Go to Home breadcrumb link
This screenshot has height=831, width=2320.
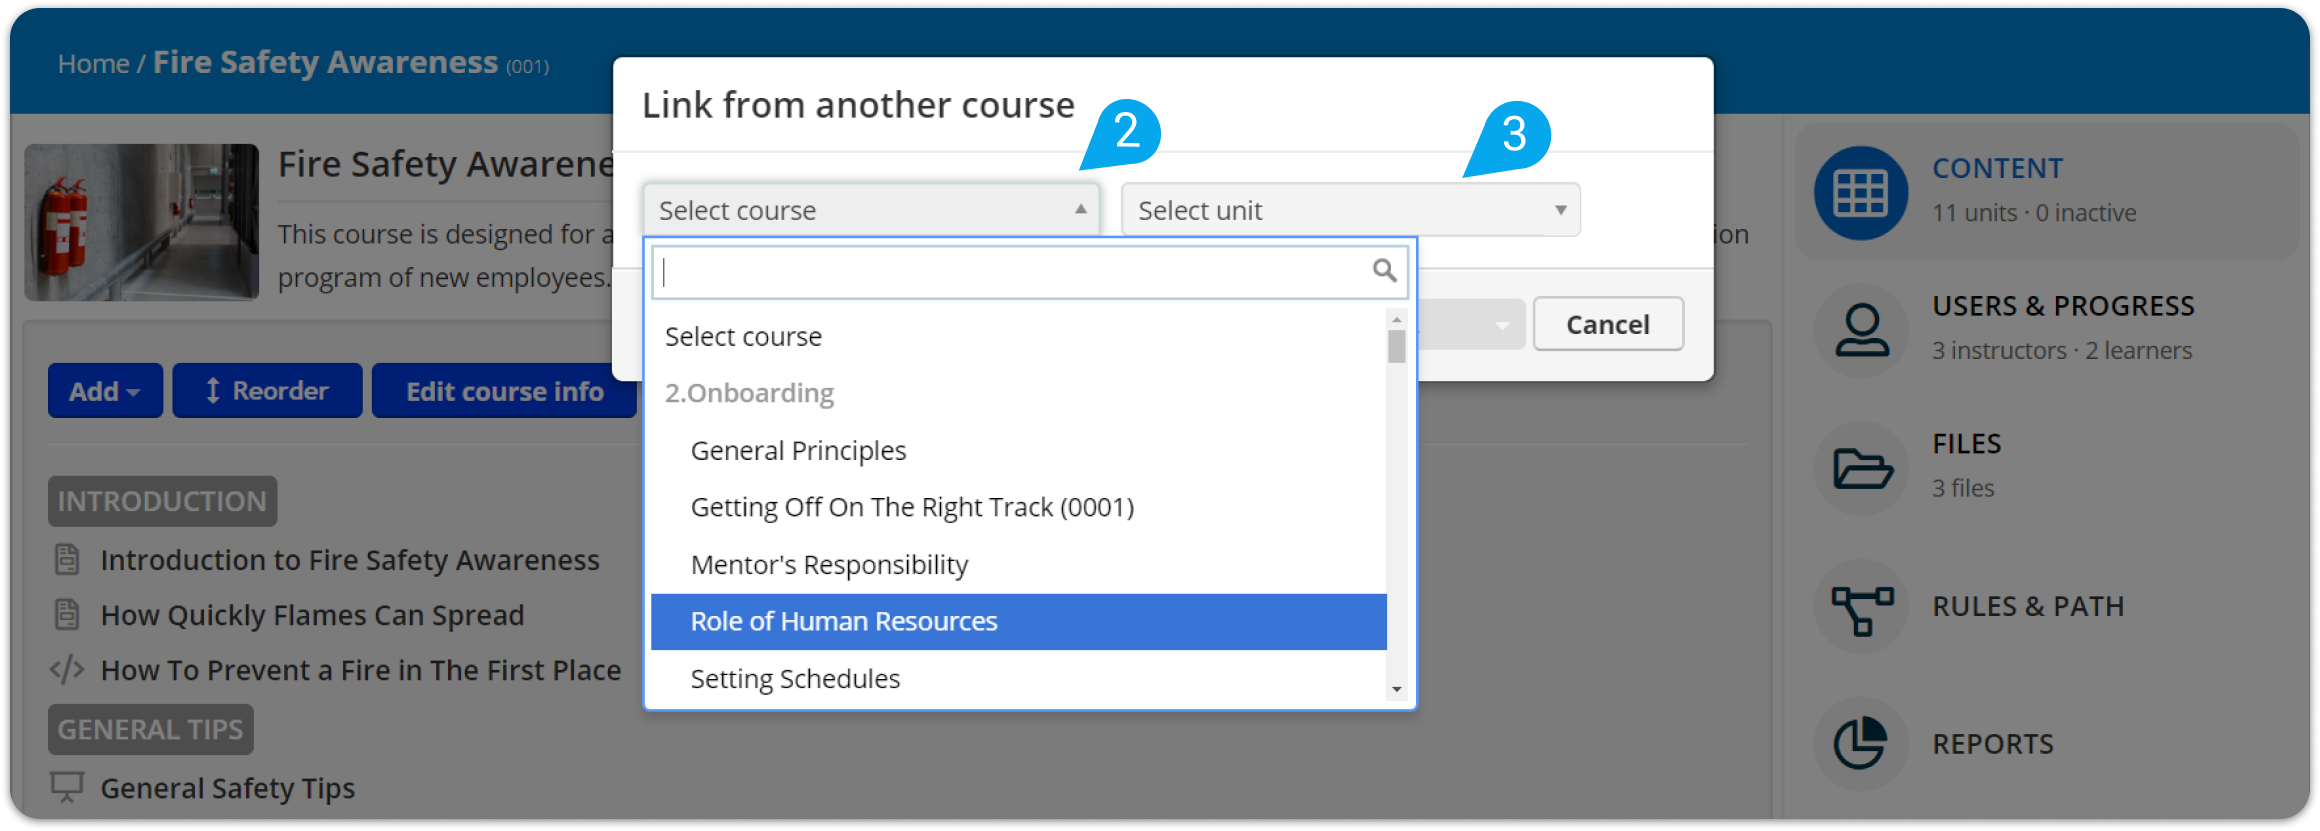pos(93,64)
